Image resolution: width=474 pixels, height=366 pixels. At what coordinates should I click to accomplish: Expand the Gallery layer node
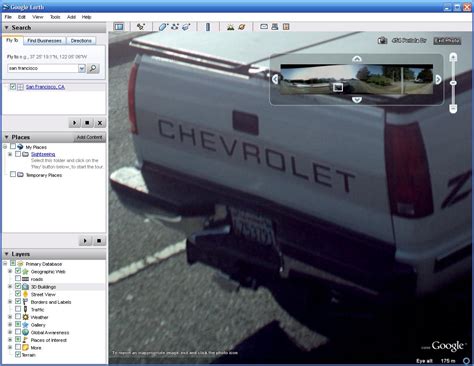coord(10,325)
